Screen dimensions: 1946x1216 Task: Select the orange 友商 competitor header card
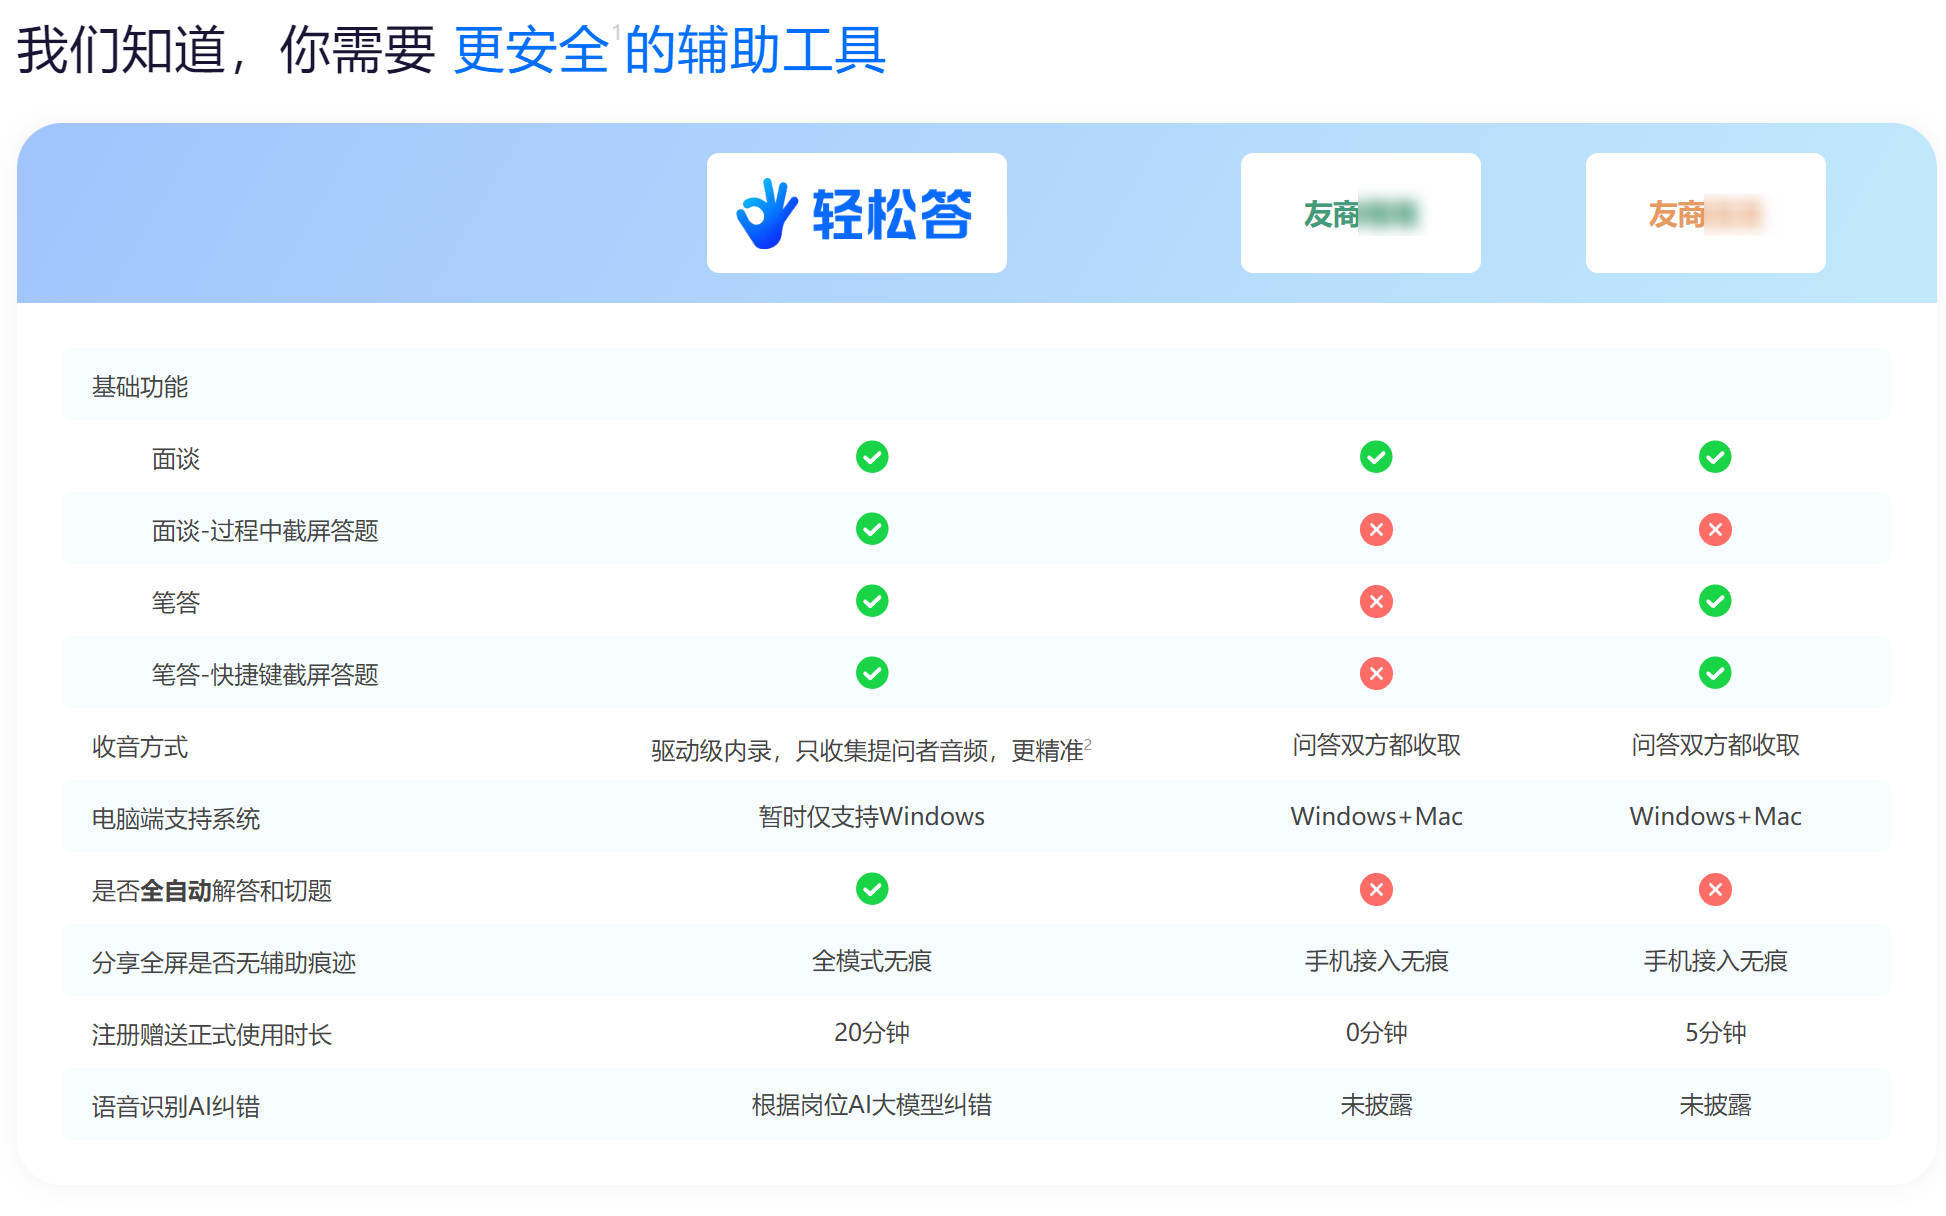1705,213
